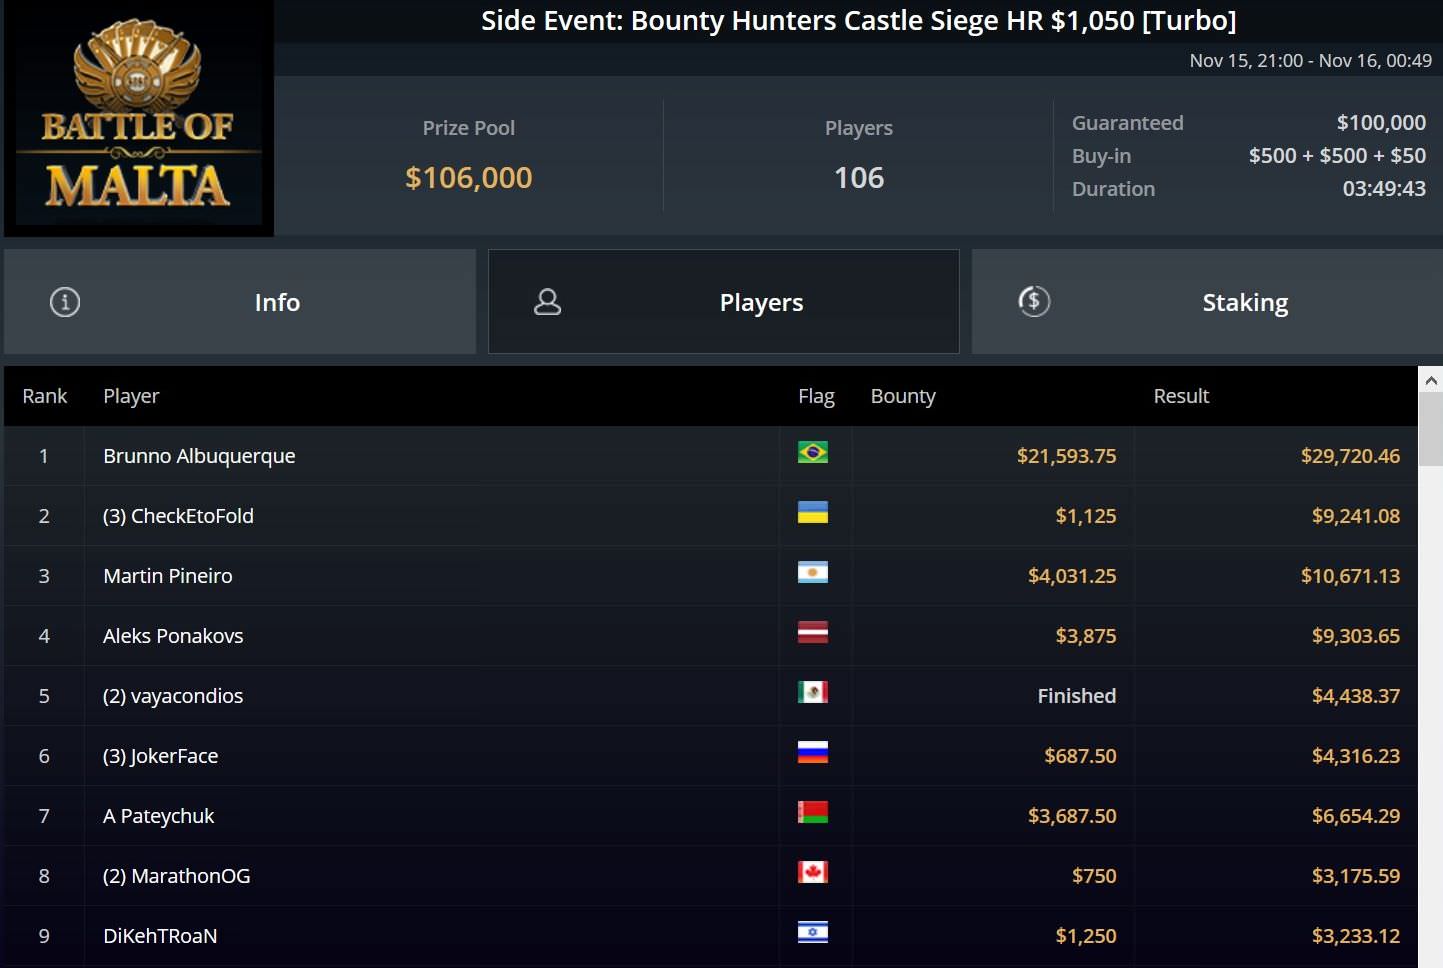
Task: Sort by the Bounty column header
Action: [903, 396]
